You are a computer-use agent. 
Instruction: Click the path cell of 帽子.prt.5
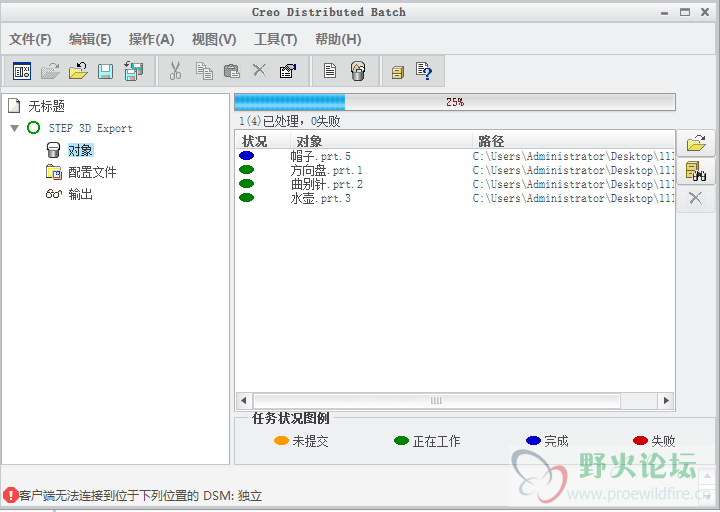[x=574, y=156]
